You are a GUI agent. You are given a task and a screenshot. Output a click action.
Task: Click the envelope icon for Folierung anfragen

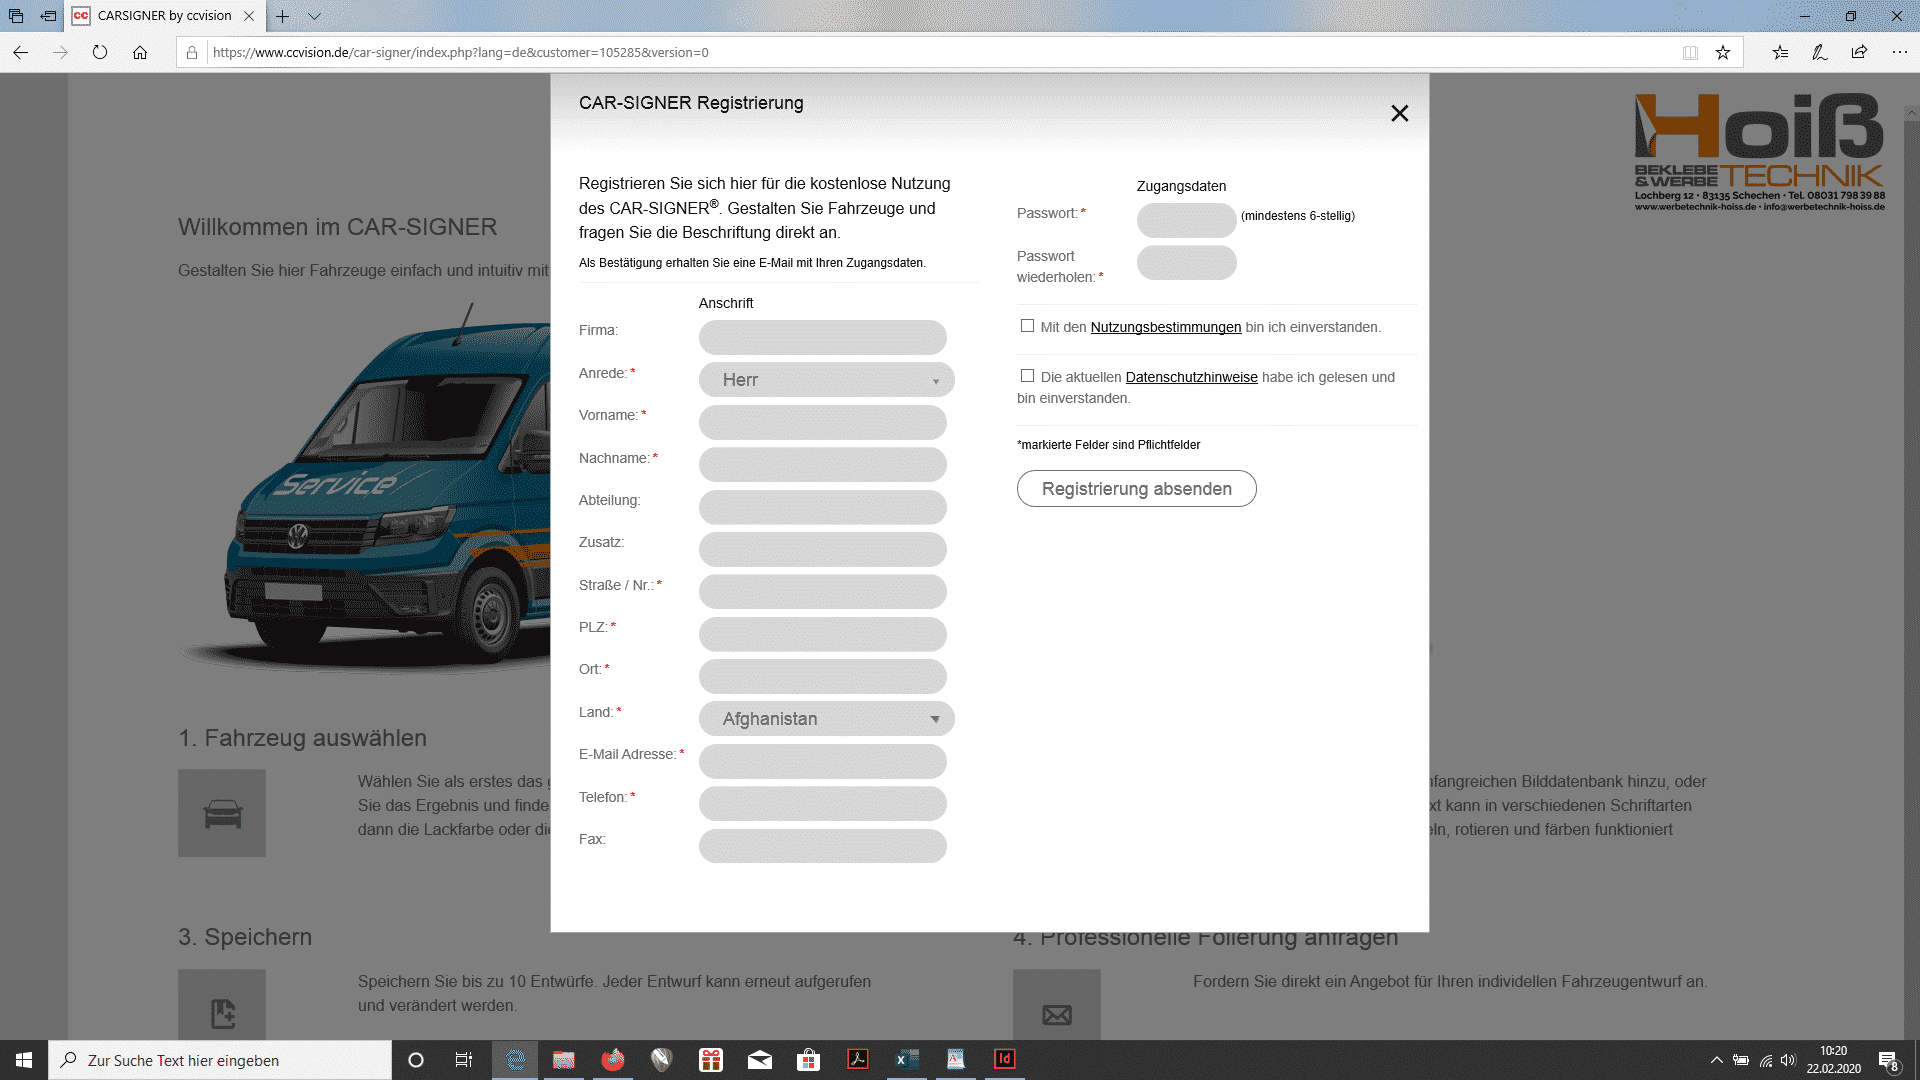click(x=1056, y=1006)
